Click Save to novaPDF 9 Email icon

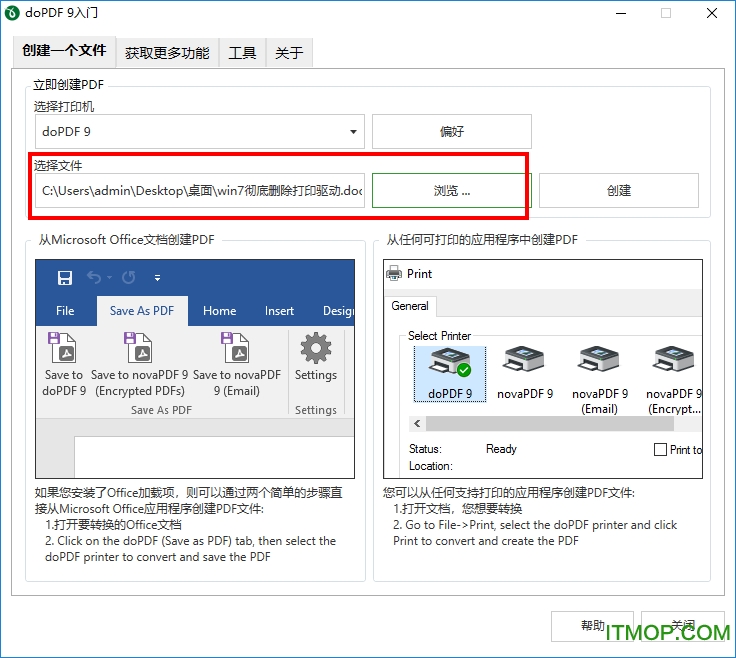(237, 350)
